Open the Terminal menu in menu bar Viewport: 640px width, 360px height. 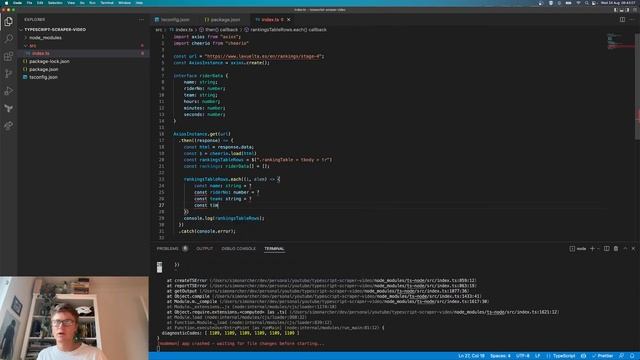[x=107, y=3]
